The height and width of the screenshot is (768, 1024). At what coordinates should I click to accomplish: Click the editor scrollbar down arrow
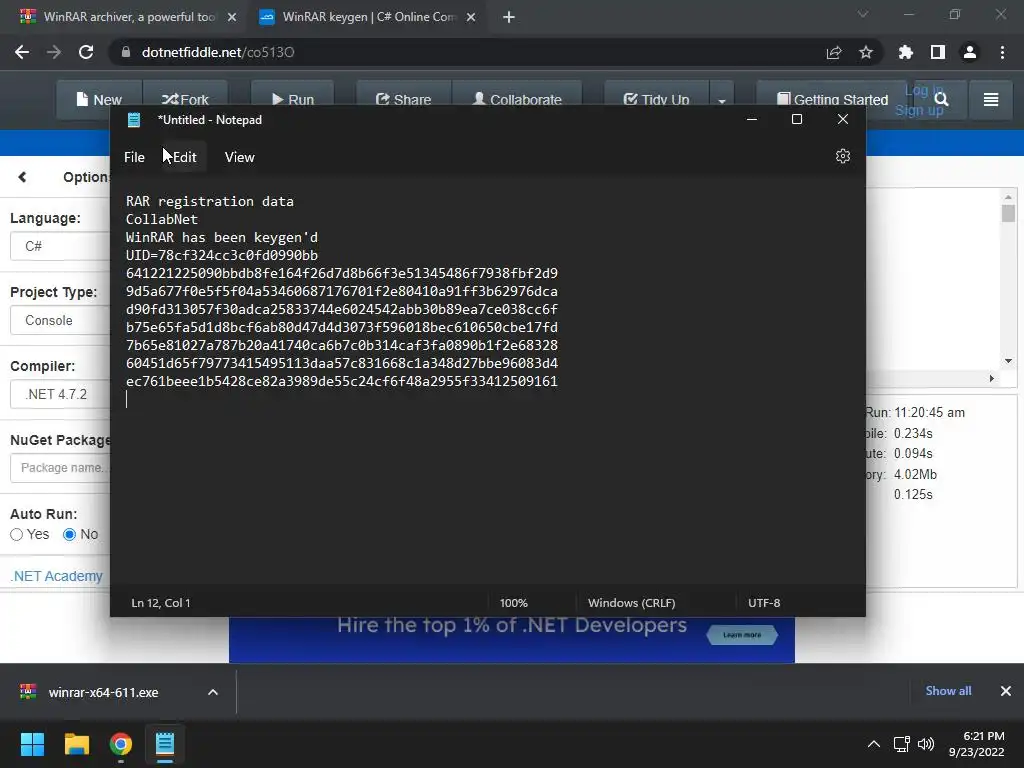tap(1008, 360)
